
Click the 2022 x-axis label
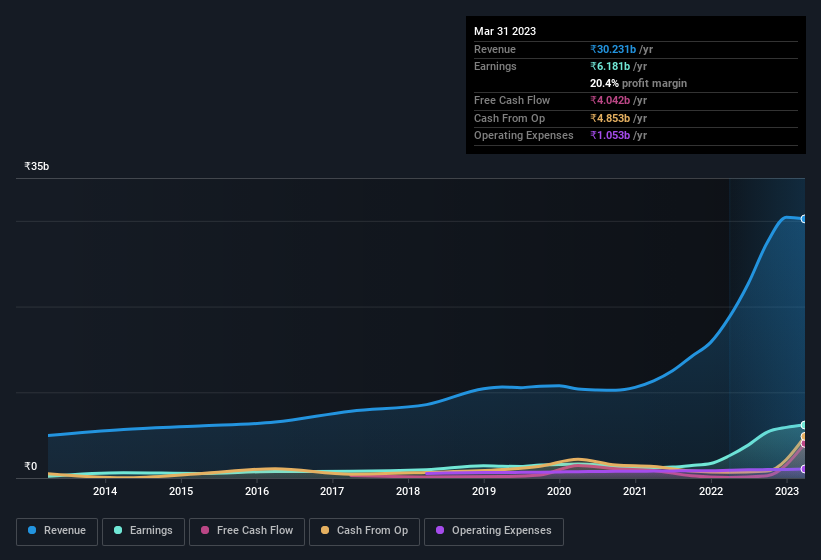[711, 491]
